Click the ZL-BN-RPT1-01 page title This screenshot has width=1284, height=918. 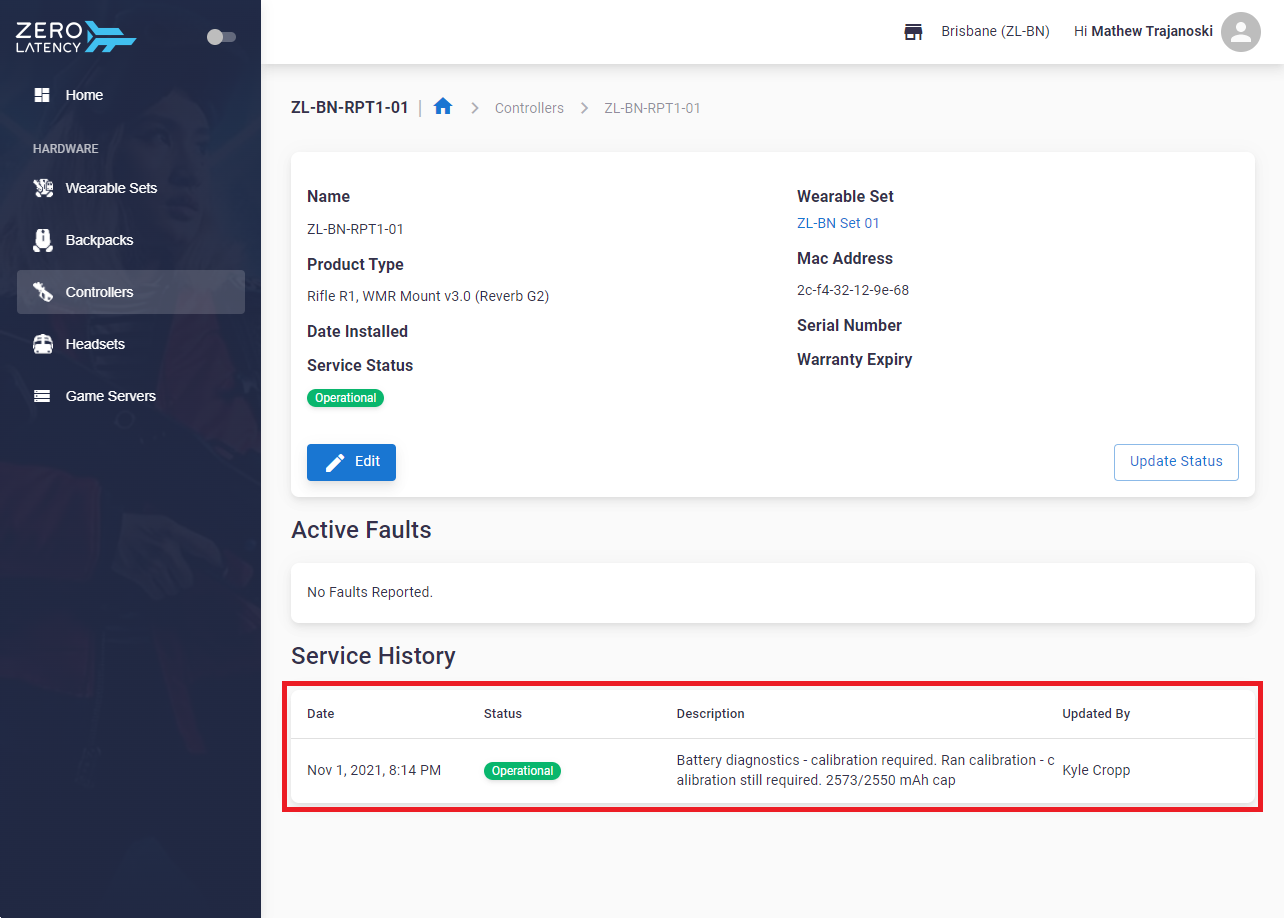[x=350, y=107]
